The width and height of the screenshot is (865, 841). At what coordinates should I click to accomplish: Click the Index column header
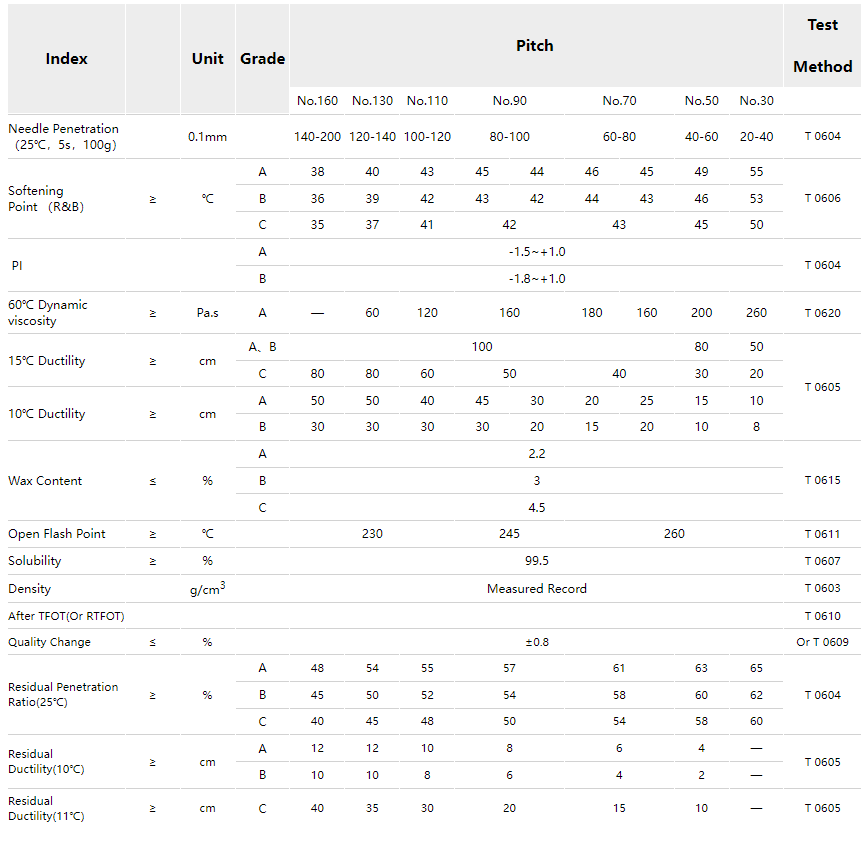[66, 59]
